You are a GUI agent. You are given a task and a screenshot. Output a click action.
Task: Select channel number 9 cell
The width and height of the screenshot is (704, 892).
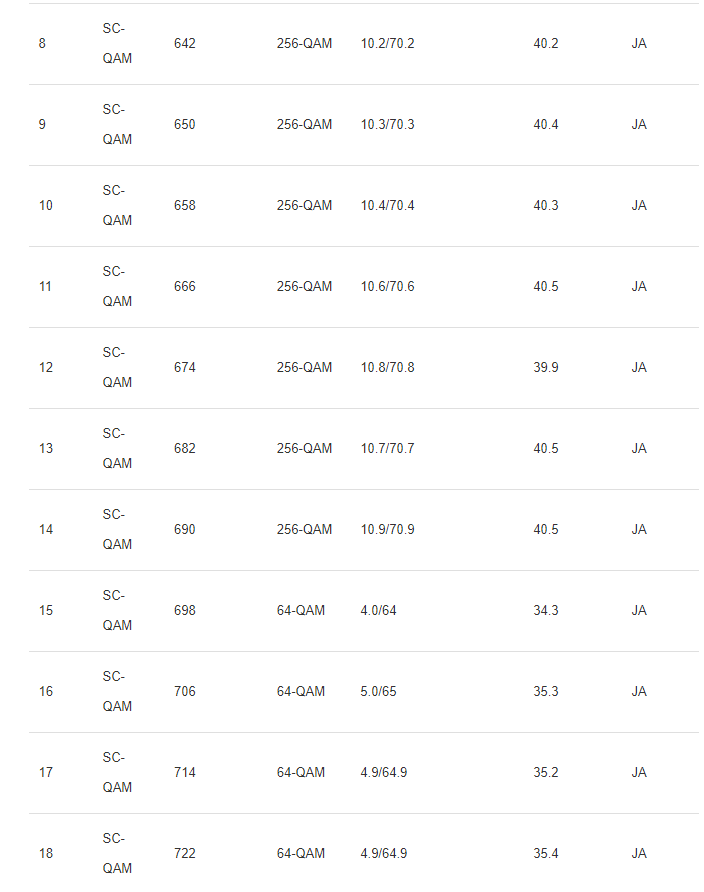[x=42, y=125]
